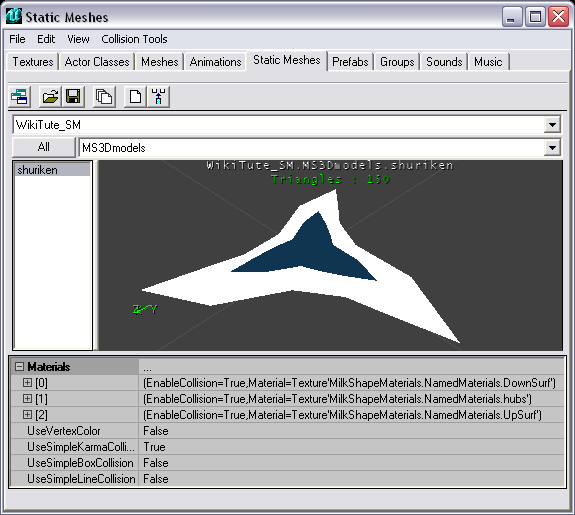Click the add-to-level icon in toolbar
Screen dimensions: 575x515
[x=158, y=97]
